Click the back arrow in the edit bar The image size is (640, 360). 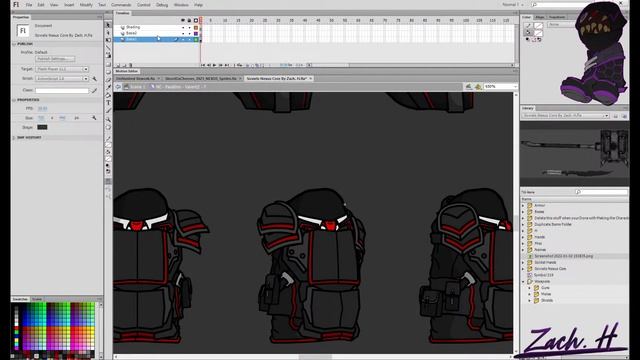pyautogui.click(x=118, y=87)
